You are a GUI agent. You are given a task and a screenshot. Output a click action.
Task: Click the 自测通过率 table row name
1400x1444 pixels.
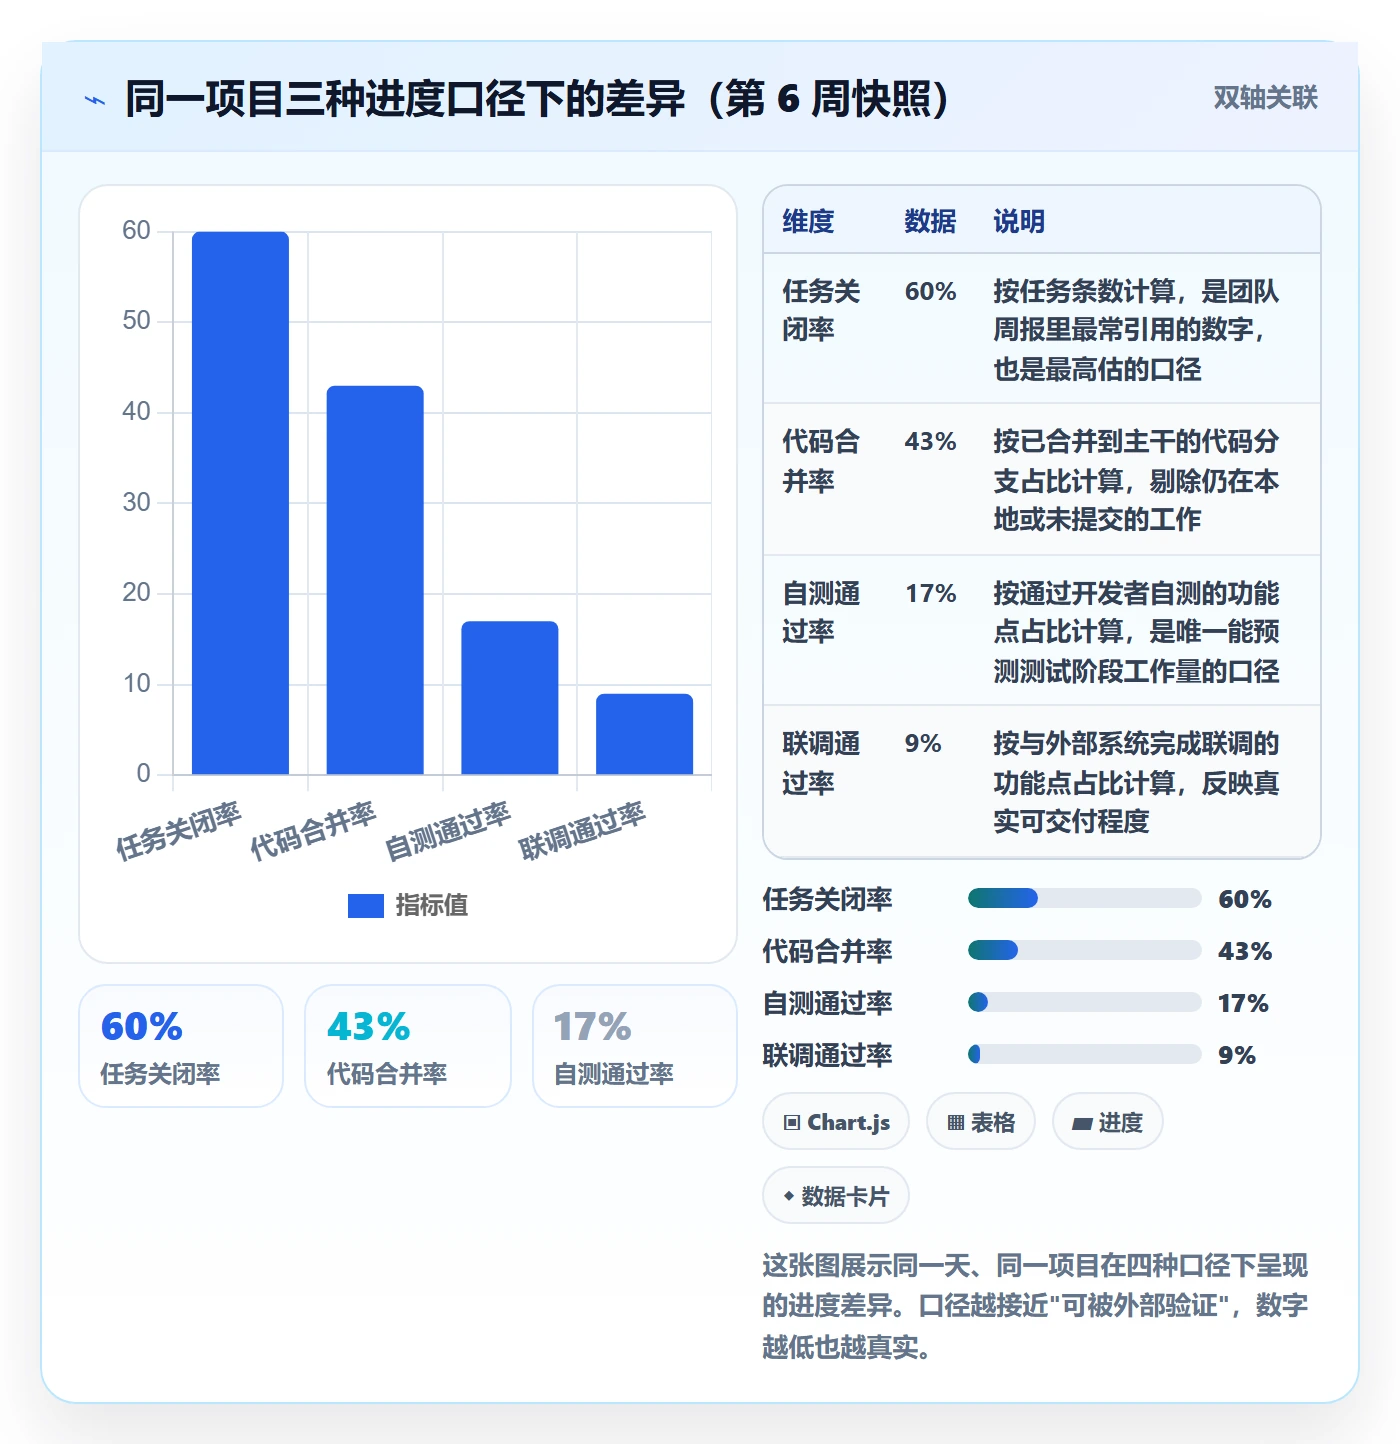pos(821,612)
